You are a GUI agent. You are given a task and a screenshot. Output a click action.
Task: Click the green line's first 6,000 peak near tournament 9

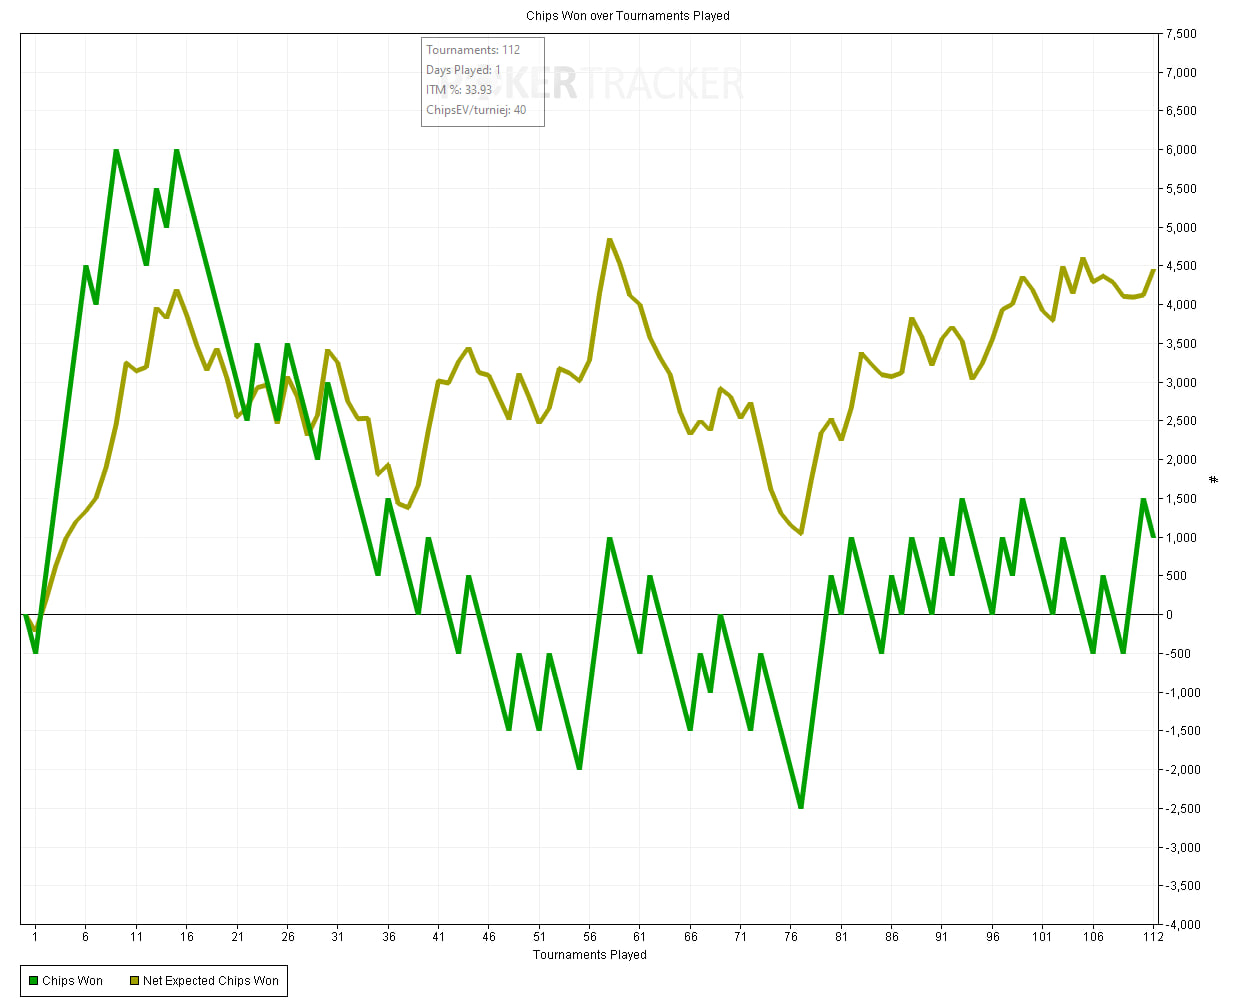(x=116, y=151)
